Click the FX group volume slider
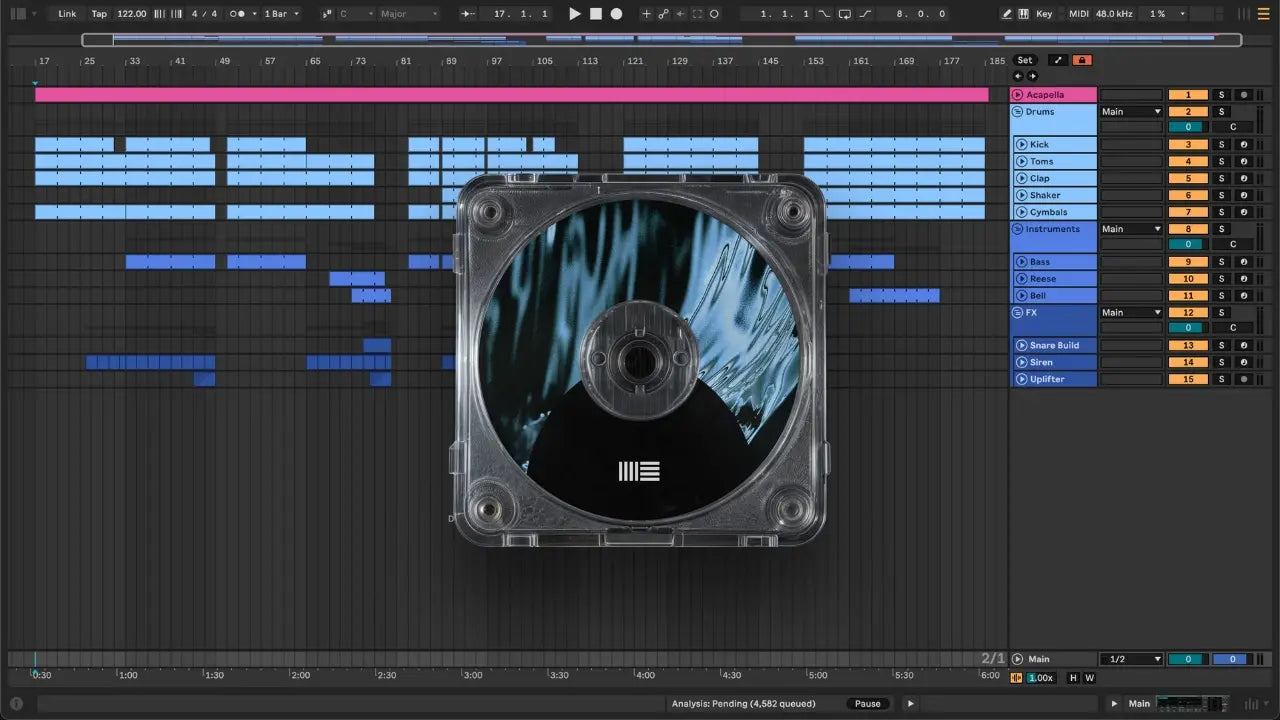The height and width of the screenshot is (720, 1280). point(1188,328)
